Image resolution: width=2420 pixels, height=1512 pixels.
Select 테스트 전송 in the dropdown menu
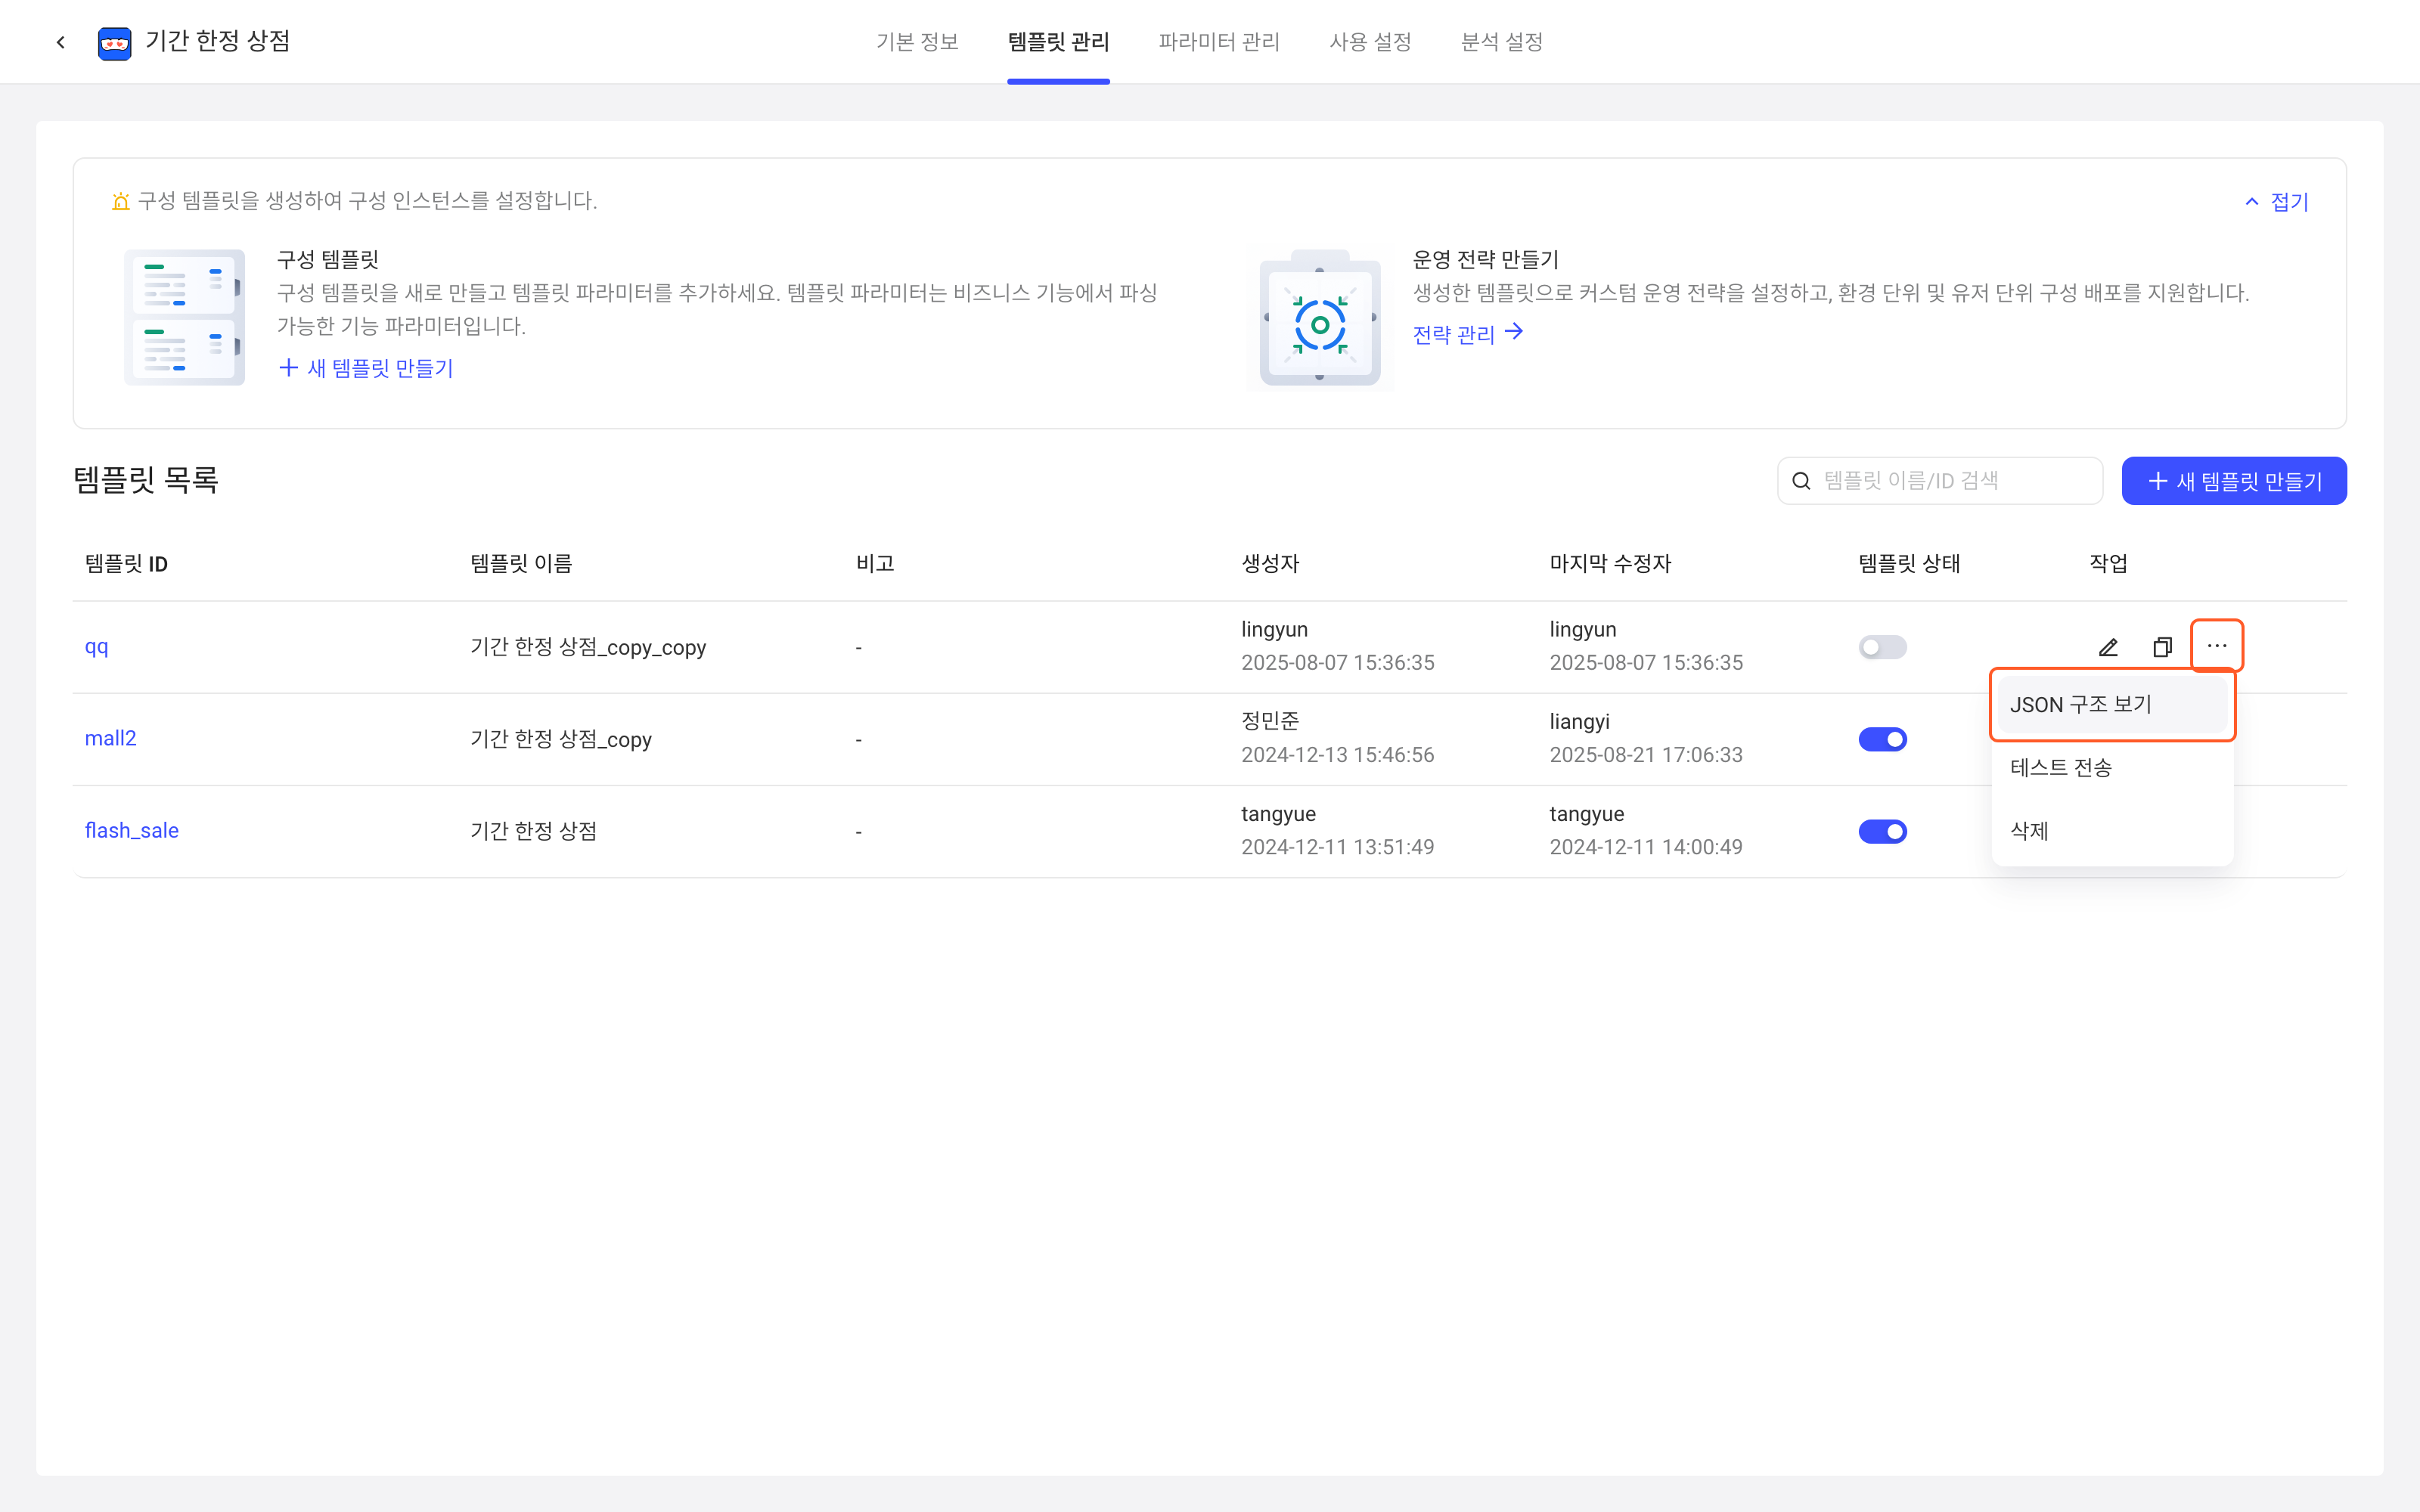click(2112, 767)
